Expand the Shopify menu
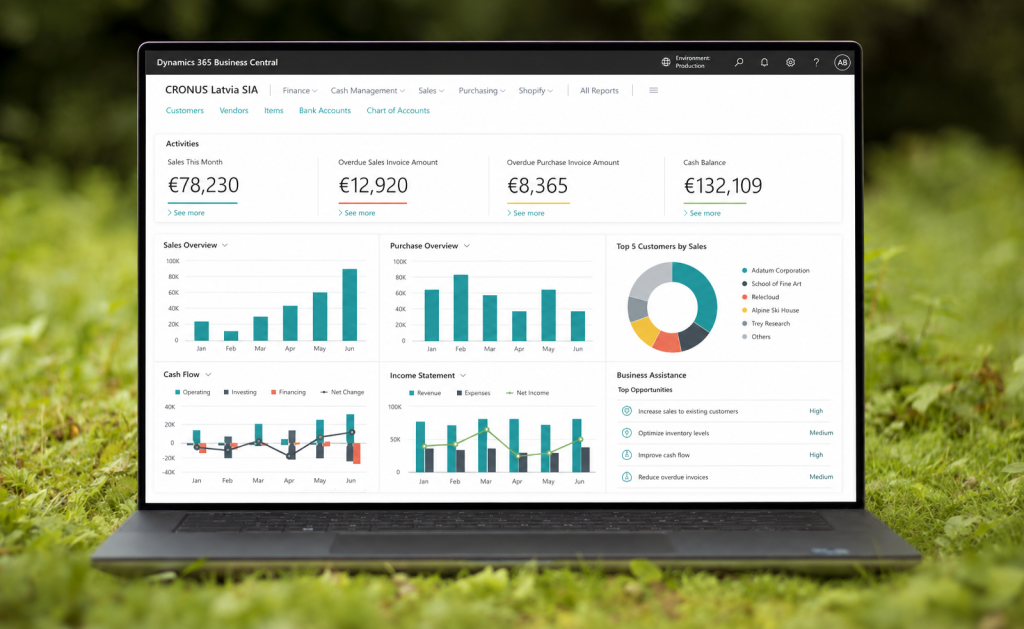 pos(536,91)
